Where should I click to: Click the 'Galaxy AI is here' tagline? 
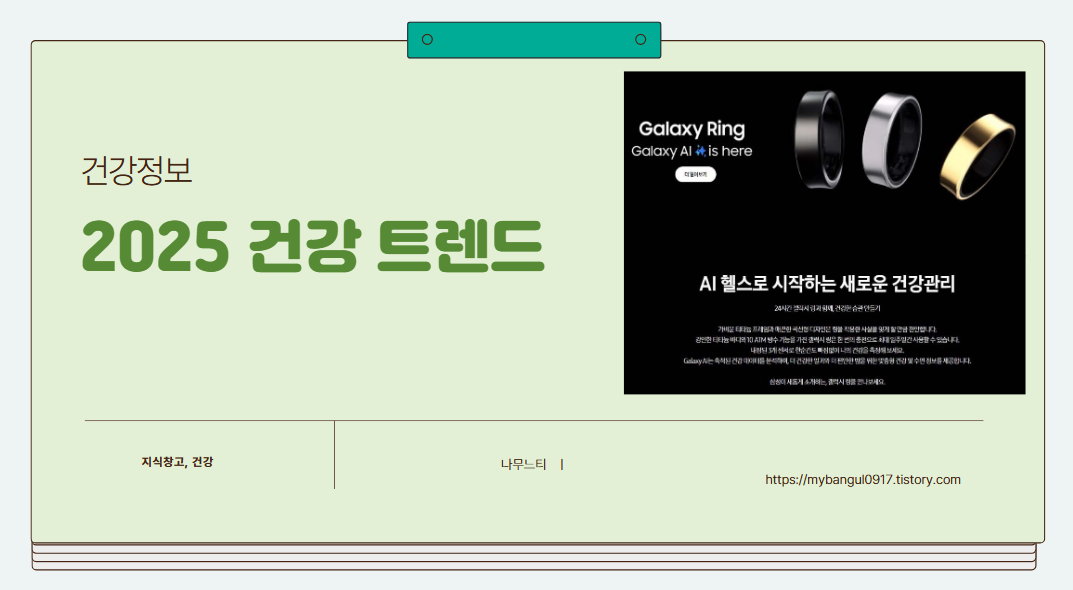pyautogui.click(x=691, y=151)
